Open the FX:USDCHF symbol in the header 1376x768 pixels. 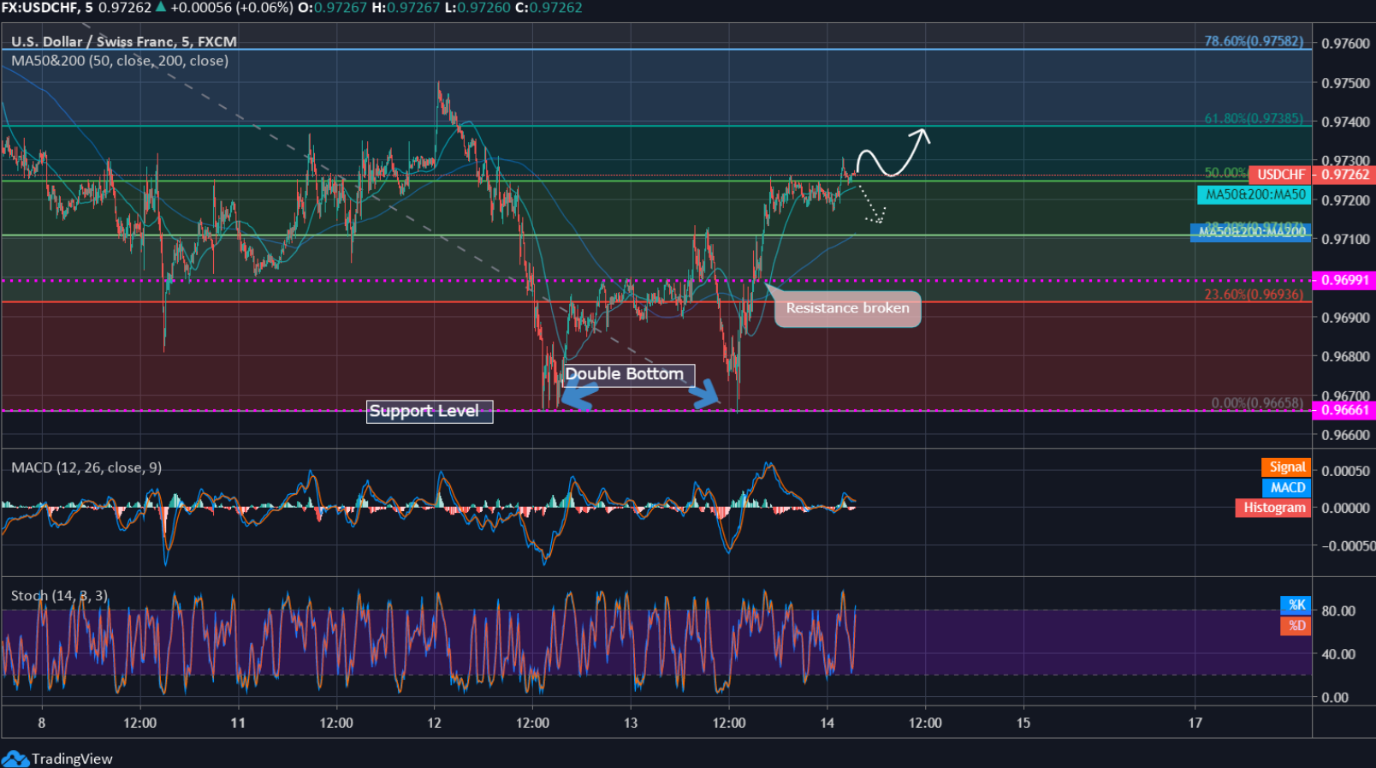[x=39, y=7]
